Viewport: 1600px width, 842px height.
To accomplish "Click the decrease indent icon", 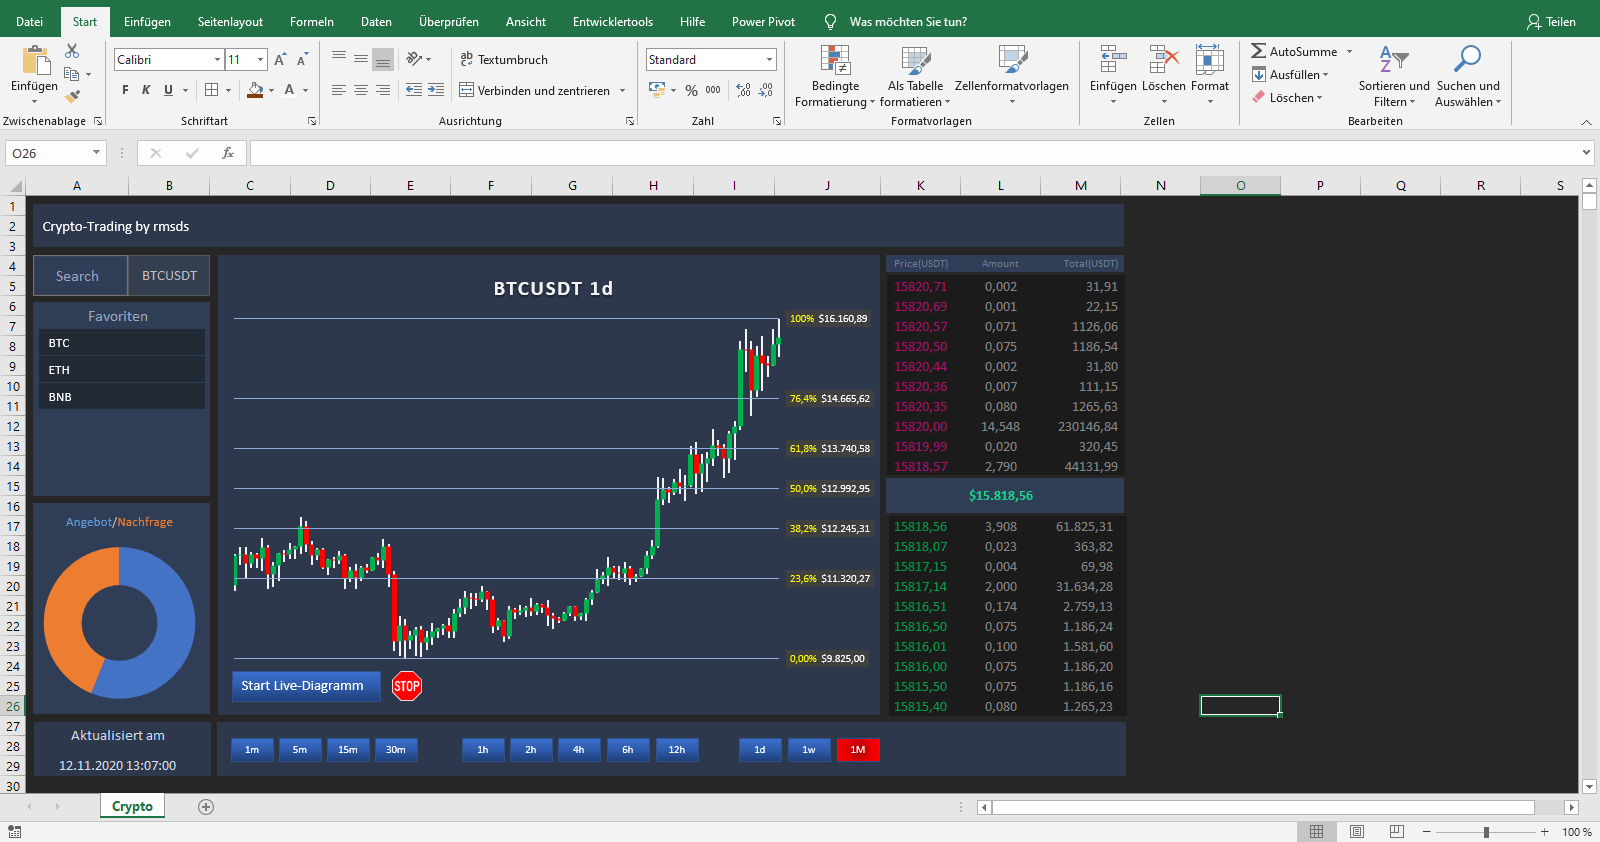I will [x=414, y=90].
